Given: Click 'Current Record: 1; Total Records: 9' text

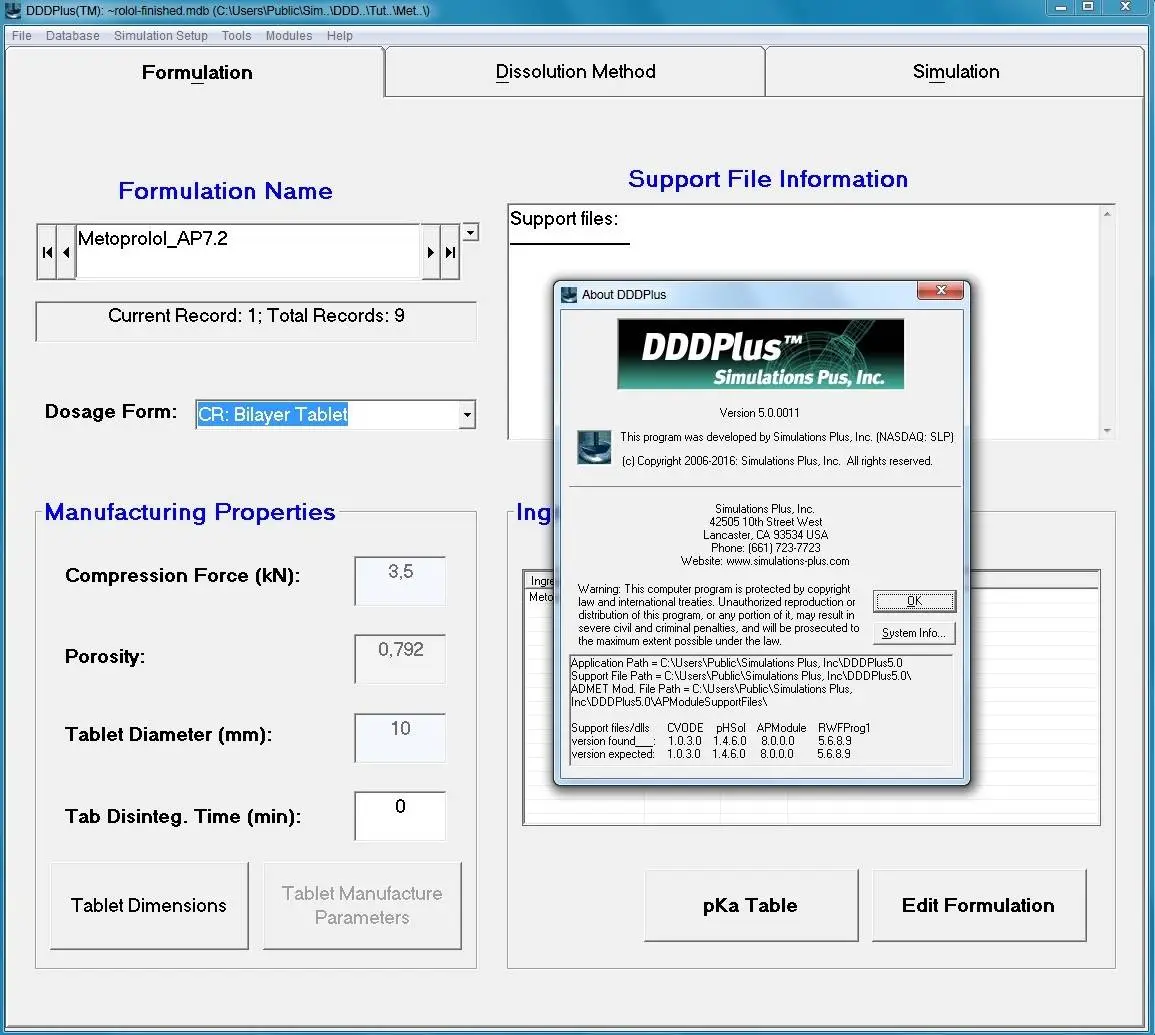Looking at the screenshot, I should click(x=256, y=316).
